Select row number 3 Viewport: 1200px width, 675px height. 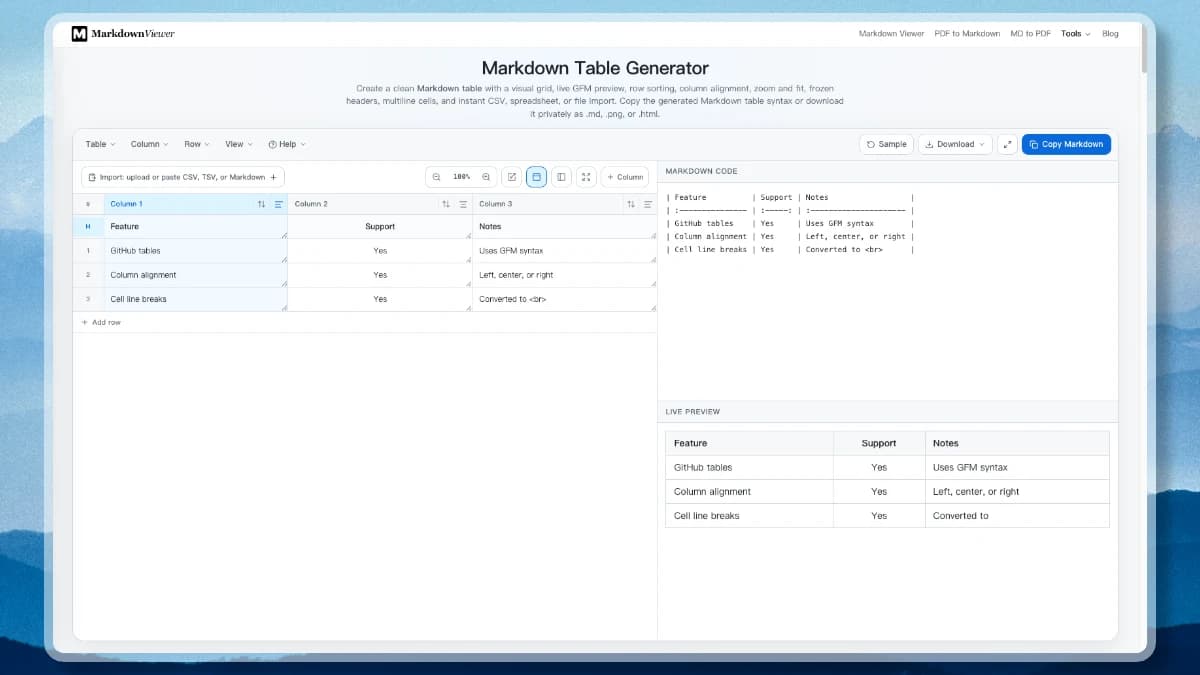(x=88, y=299)
